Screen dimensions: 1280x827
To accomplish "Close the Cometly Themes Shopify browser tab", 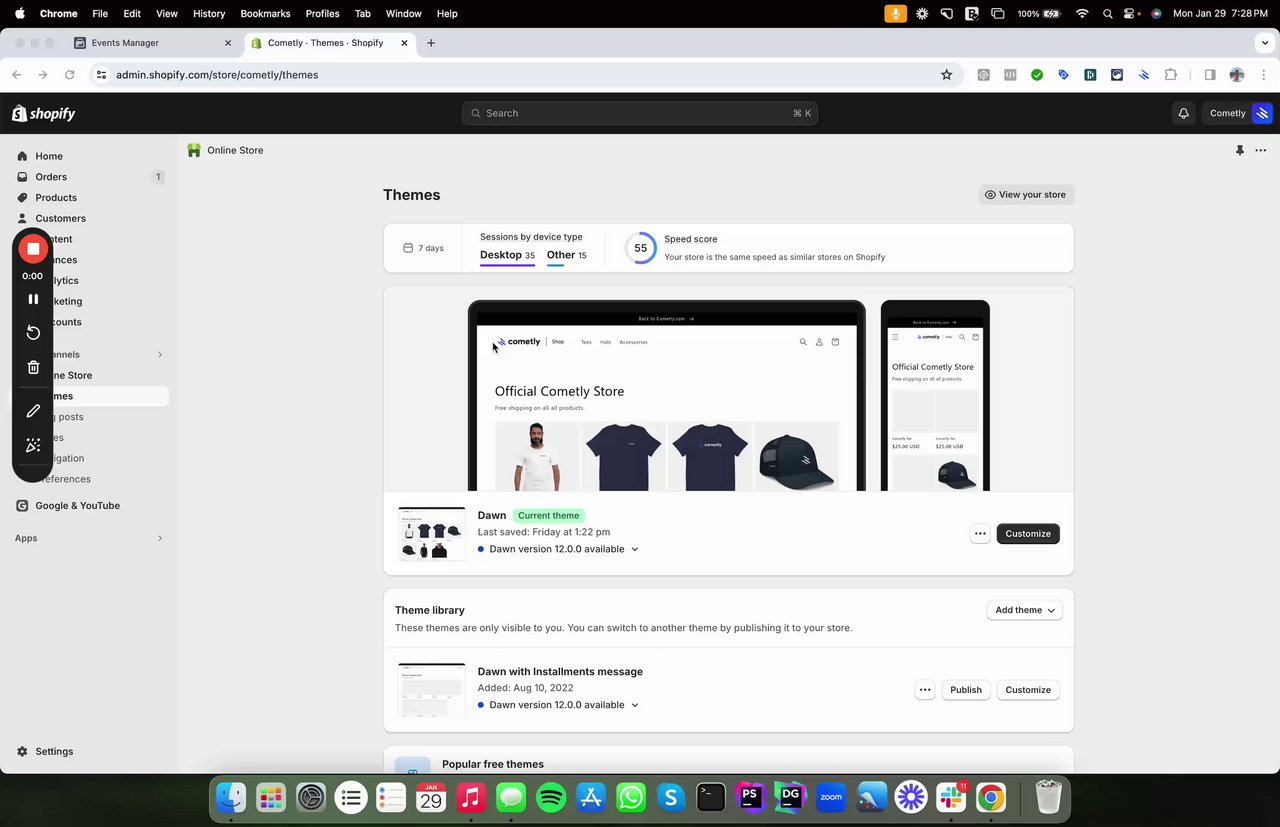I will (x=405, y=43).
